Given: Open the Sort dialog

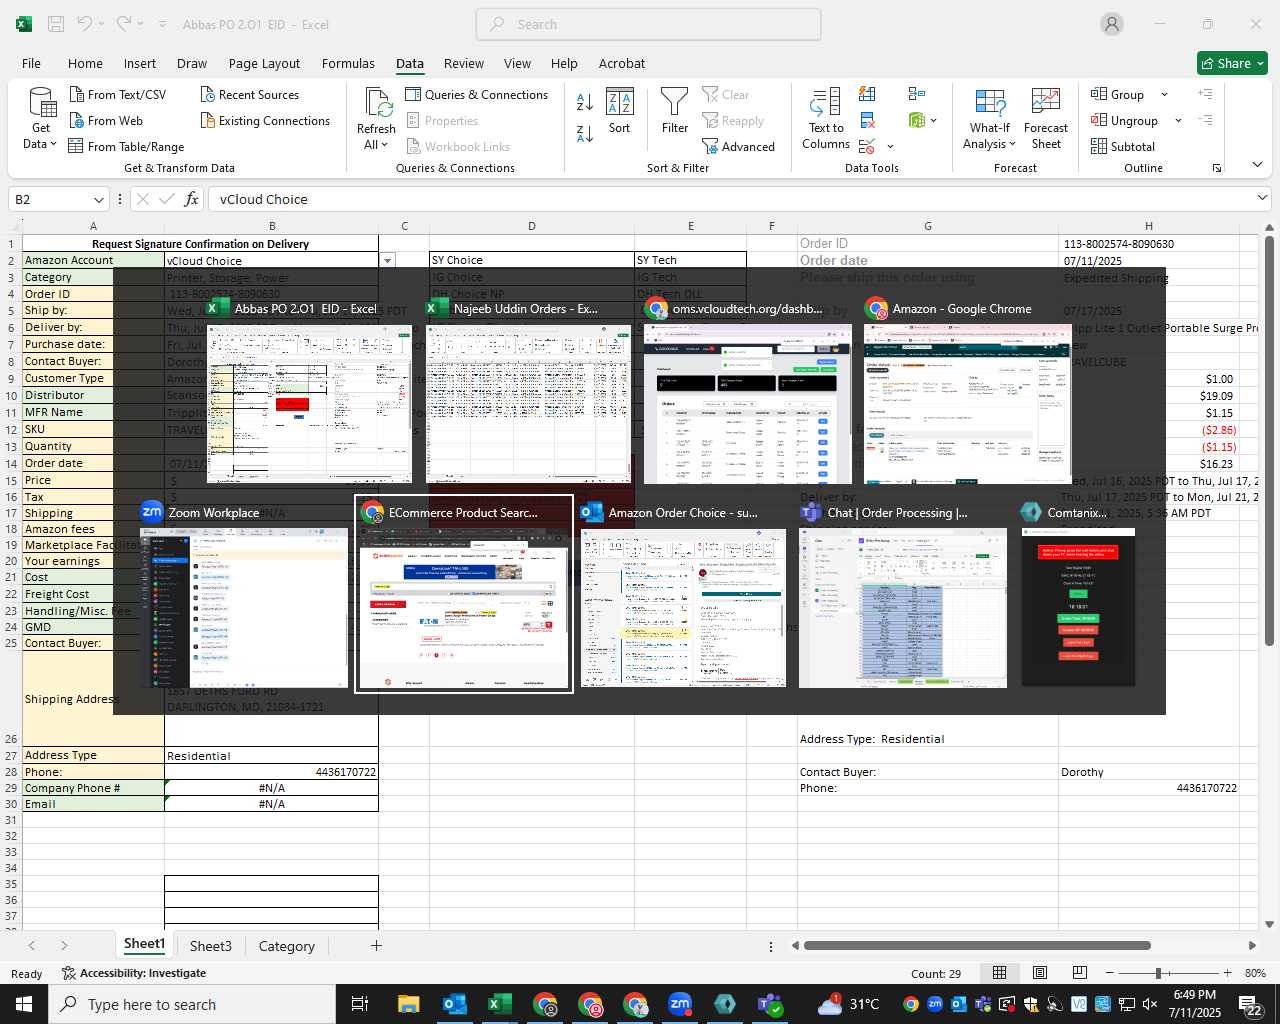Looking at the screenshot, I should tap(620, 110).
